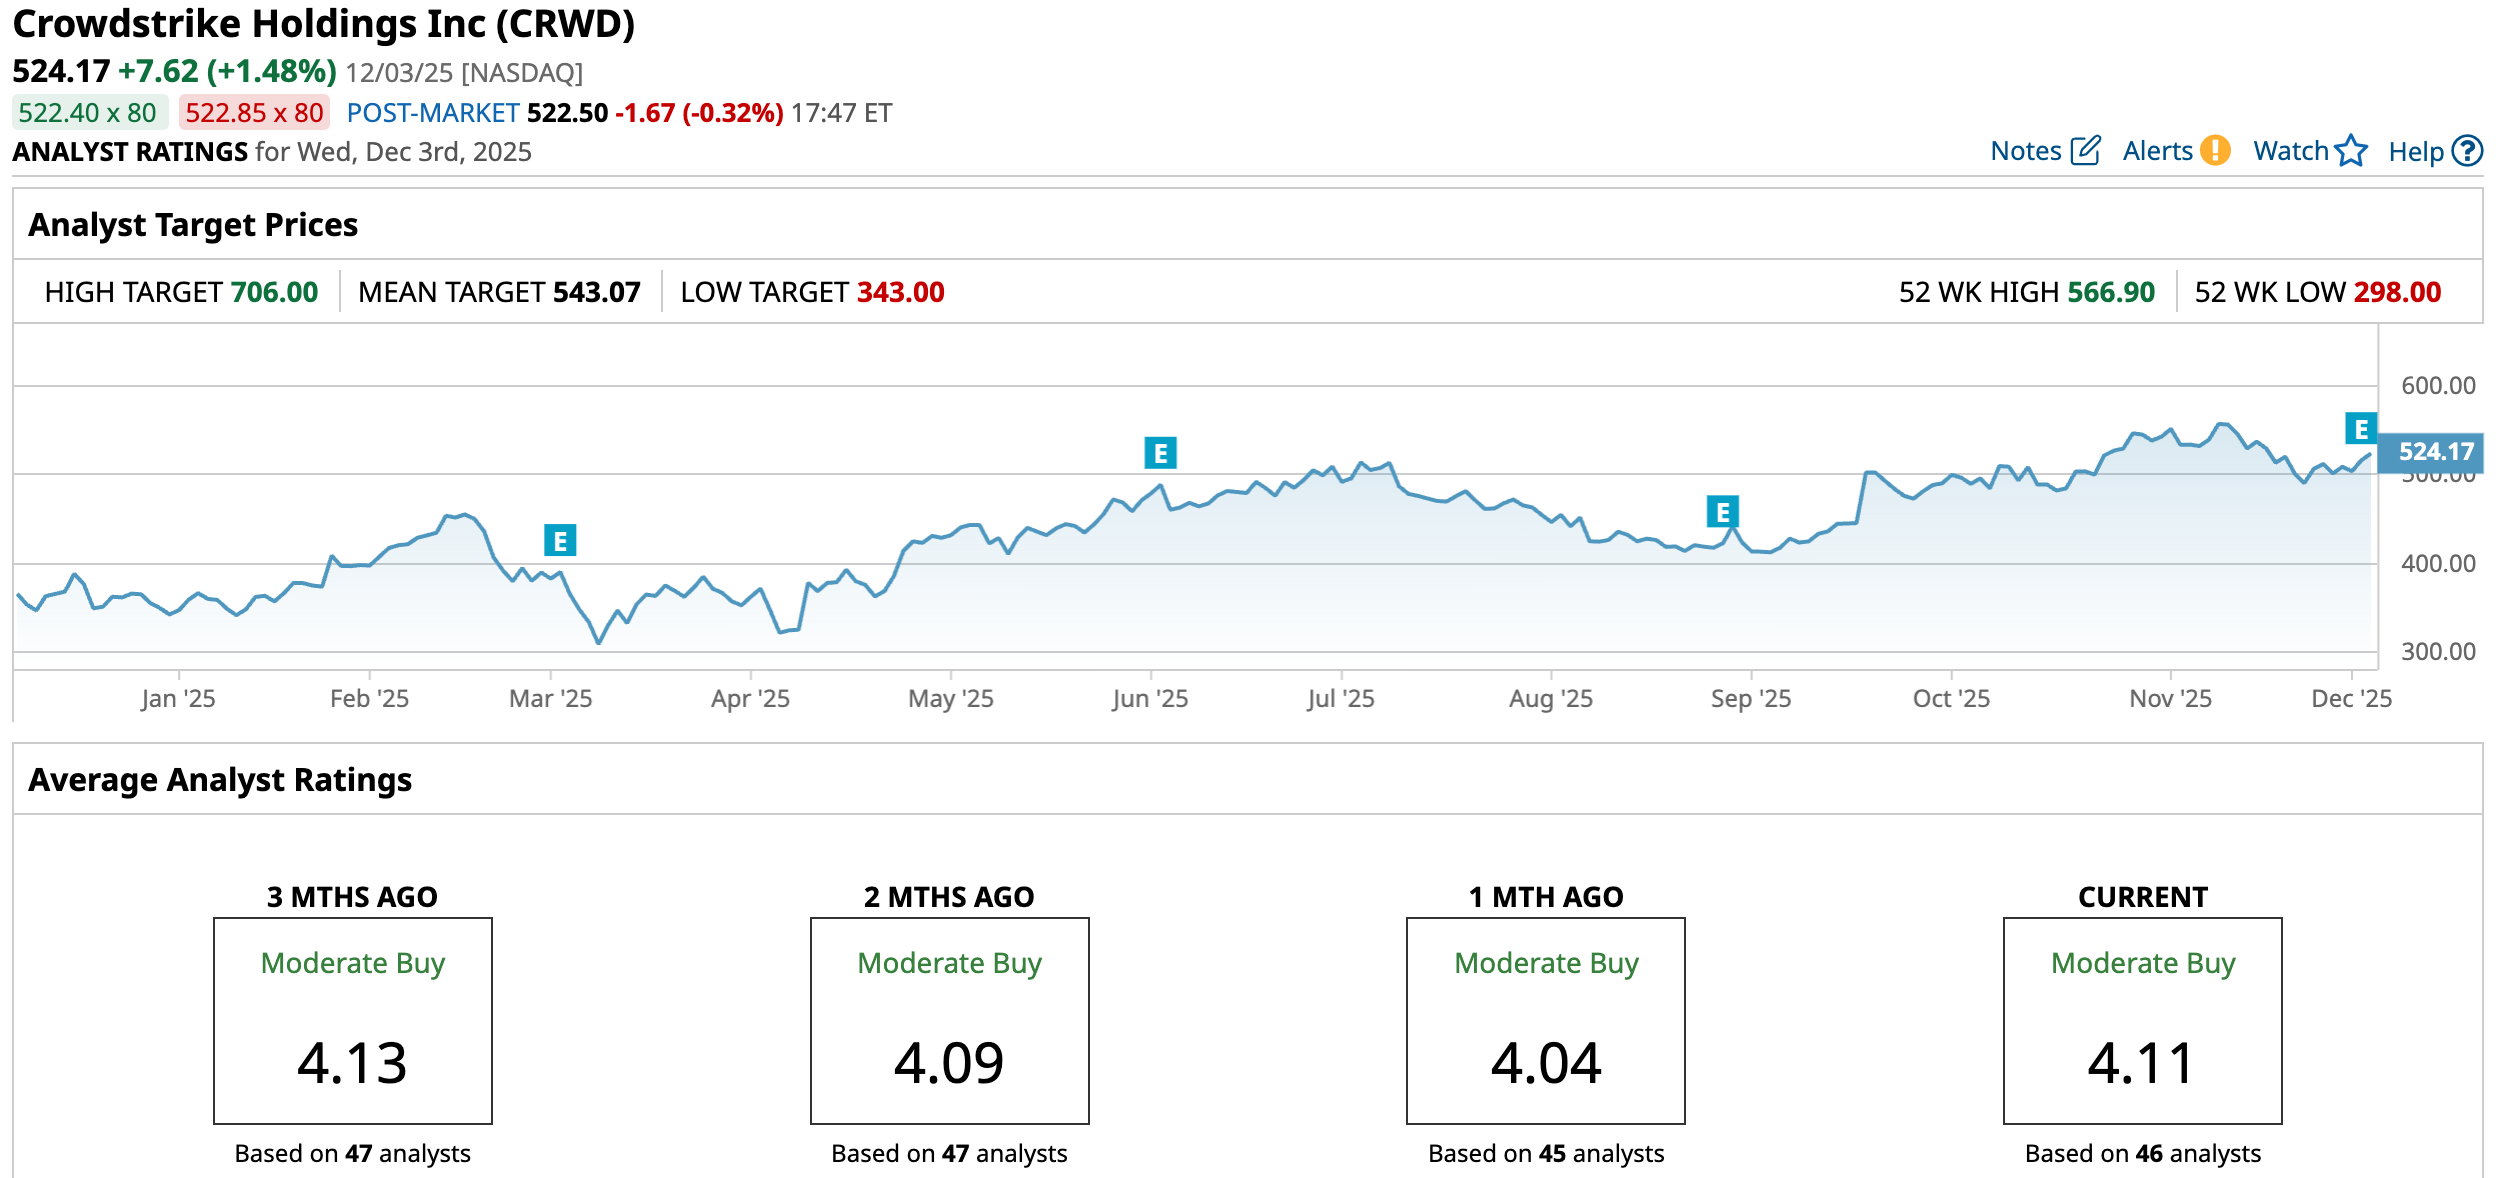Click the earnings E marker near December 2025

[x=2361, y=429]
